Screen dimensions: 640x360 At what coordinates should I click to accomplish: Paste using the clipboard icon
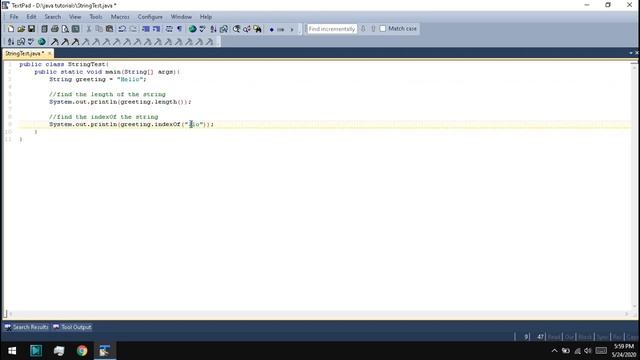(x=109, y=29)
